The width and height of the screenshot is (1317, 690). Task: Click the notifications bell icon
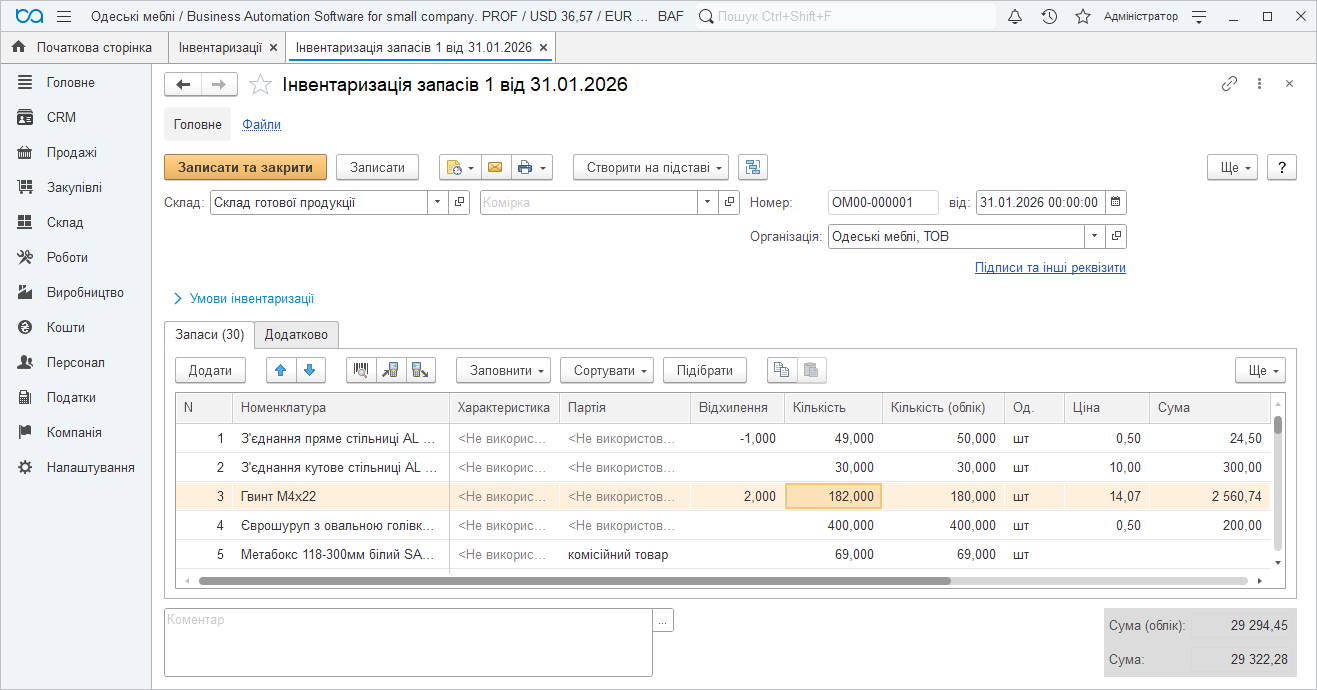[1015, 17]
